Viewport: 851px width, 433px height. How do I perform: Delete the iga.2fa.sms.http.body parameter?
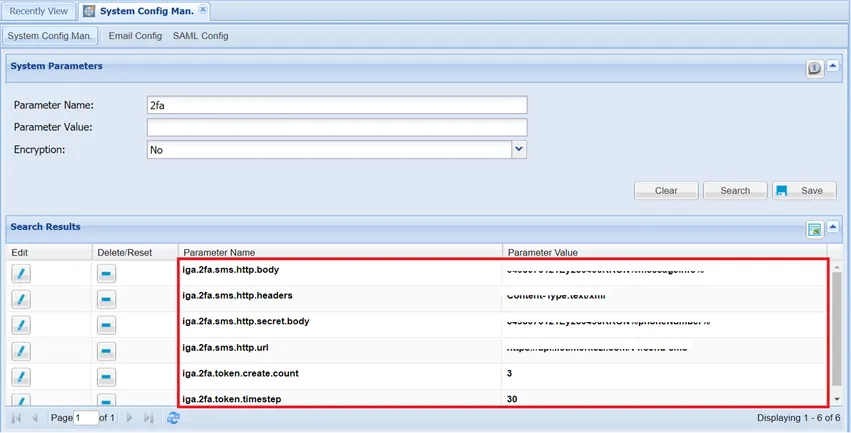coord(106,273)
